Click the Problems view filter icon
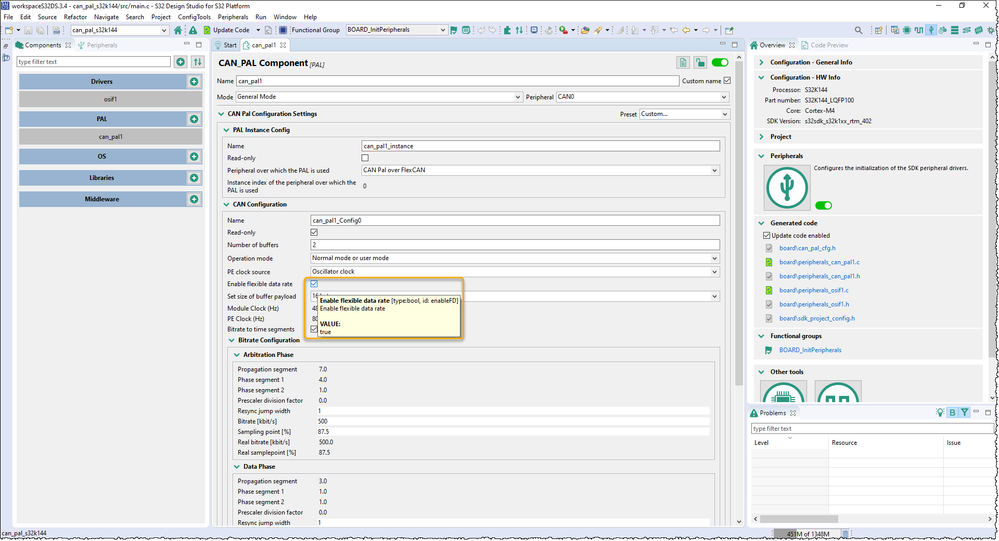Viewport: 999px width, 541px height. point(965,412)
